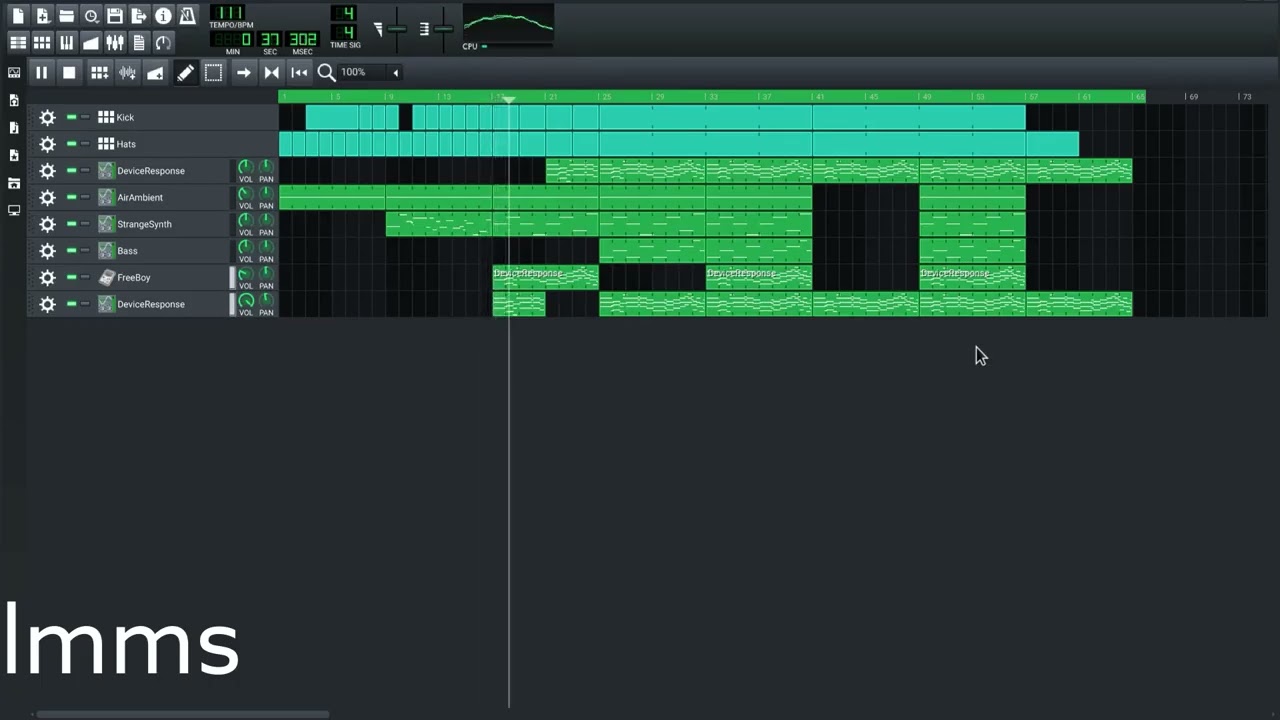Open the FreeBoy track gear menu

(47, 277)
